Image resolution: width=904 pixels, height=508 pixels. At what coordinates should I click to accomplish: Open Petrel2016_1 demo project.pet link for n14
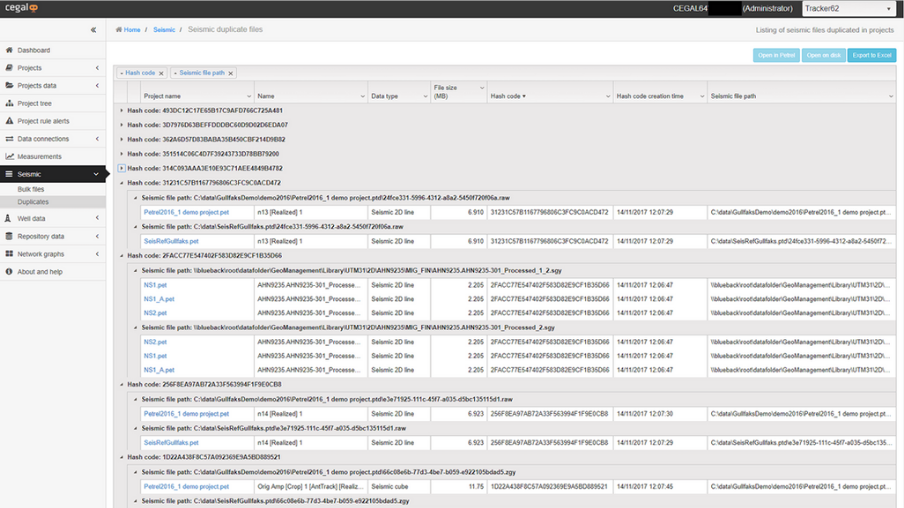point(186,414)
